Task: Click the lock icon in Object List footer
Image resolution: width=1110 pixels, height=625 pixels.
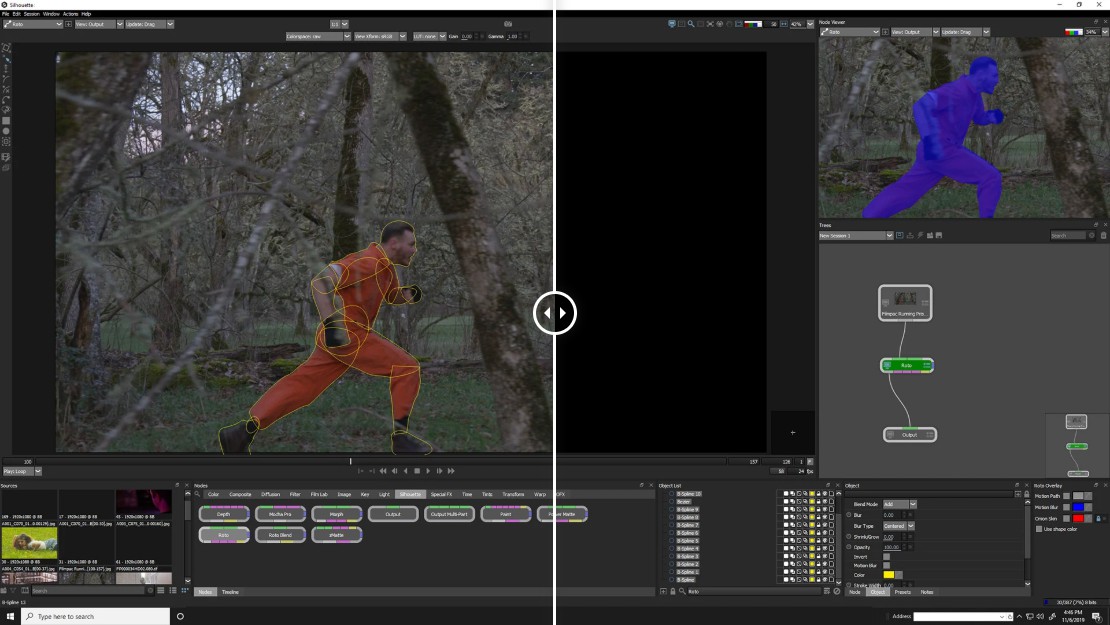Action: [x=673, y=591]
